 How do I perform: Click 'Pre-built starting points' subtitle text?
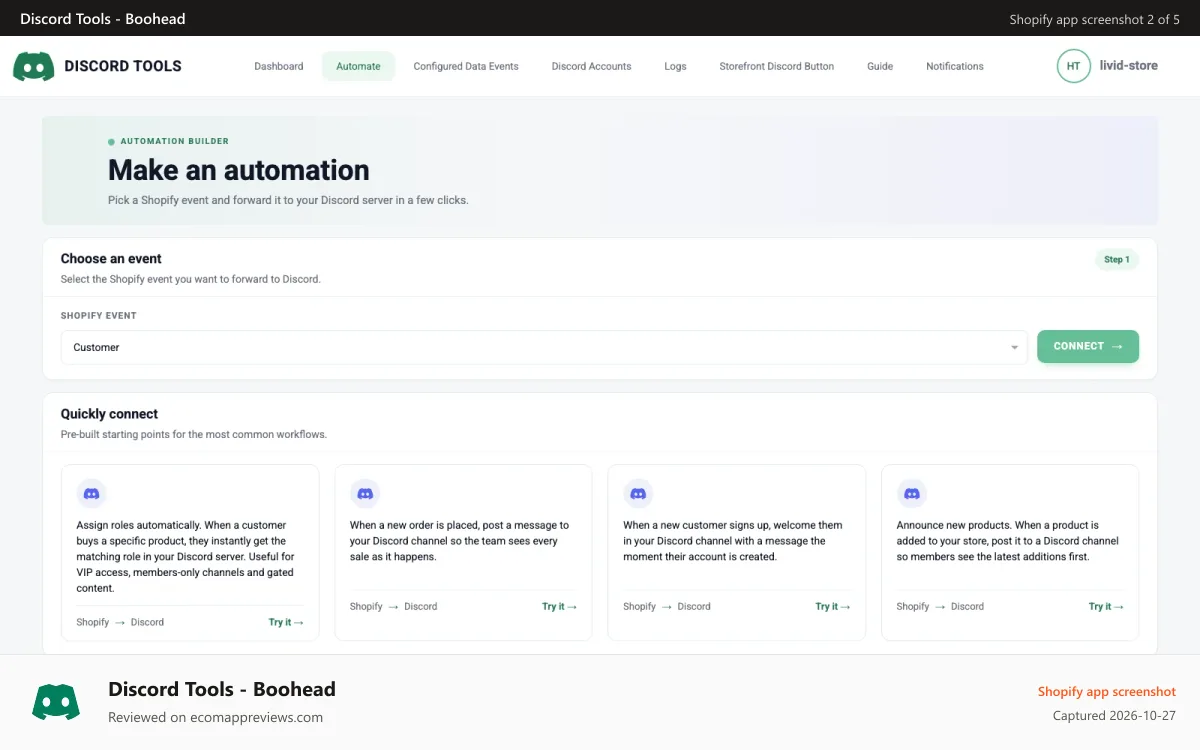pyautogui.click(x=194, y=435)
